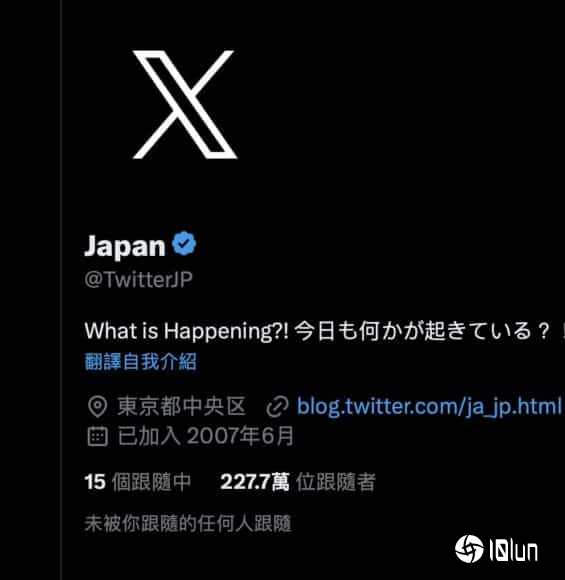
Task: Click the Japan display name
Action: (125, 246)
